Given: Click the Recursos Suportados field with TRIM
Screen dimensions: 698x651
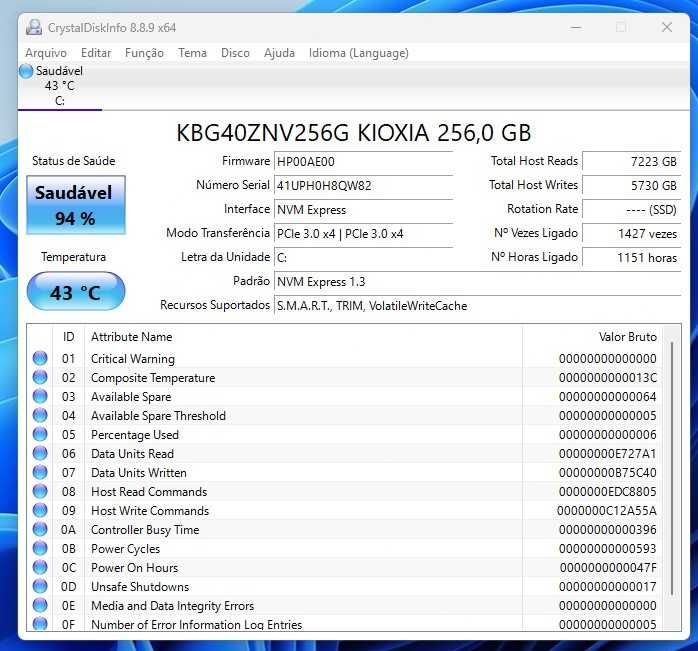Looking at the screenshot, I should [x=478, y=306].
